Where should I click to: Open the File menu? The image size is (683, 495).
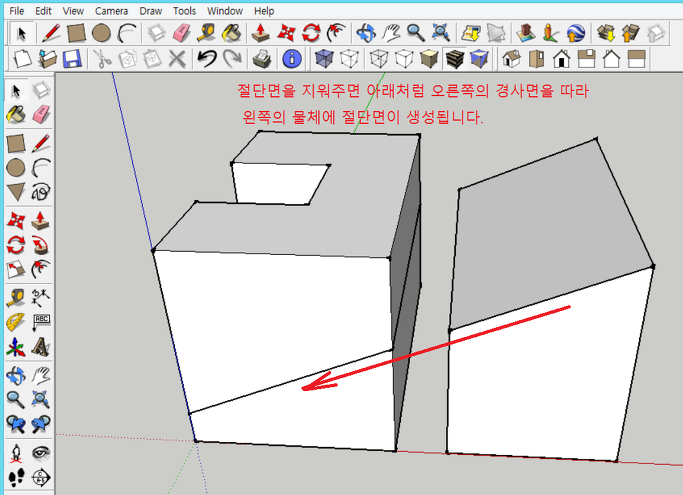[17, 11]
